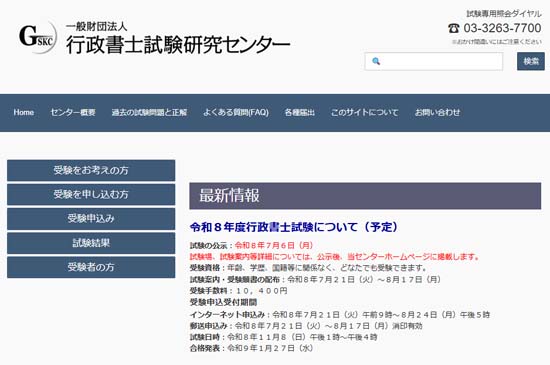
Task: Click the 試験日時 令和8年11月8日 line
Action: 283,337
